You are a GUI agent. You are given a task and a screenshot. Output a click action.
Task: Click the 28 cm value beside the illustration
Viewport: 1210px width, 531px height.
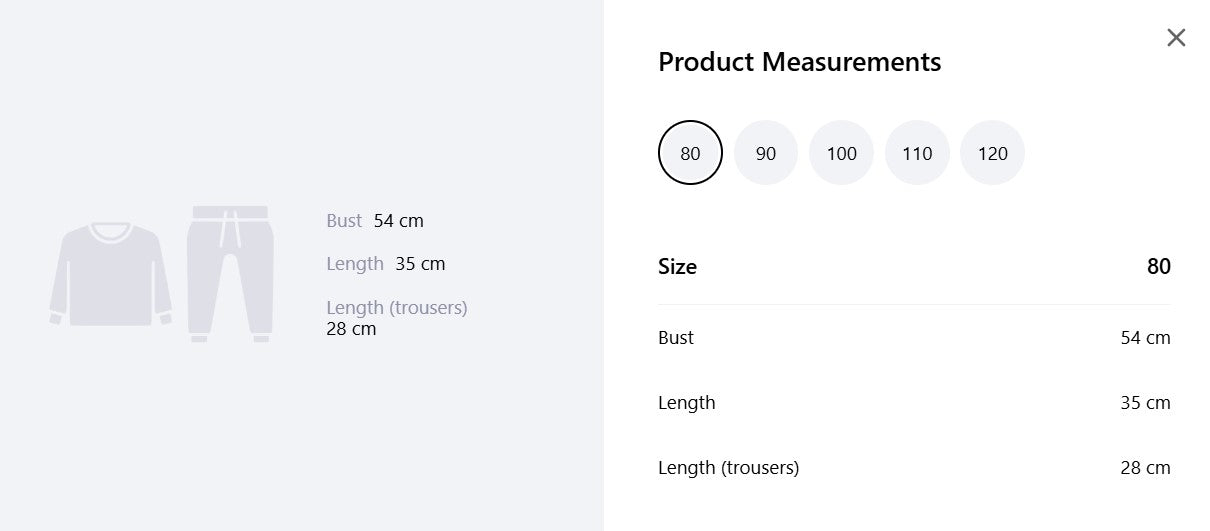tap(351, 329)
